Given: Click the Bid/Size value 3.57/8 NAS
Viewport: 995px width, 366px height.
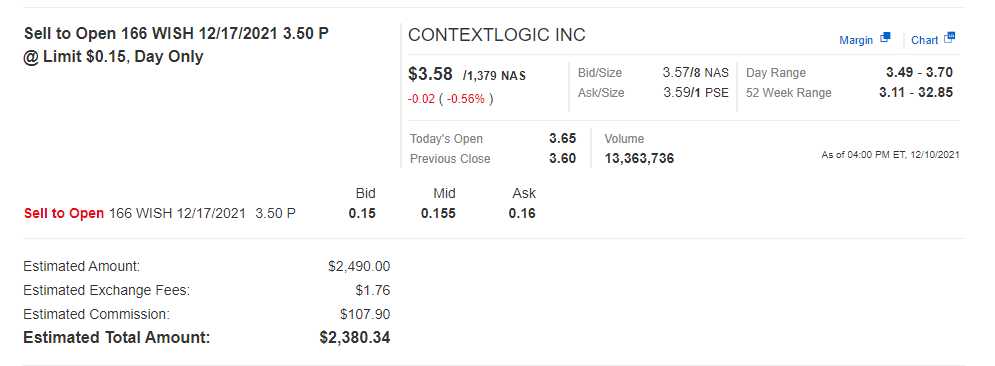Looking at the screenshot, I should tap(695, 72).
